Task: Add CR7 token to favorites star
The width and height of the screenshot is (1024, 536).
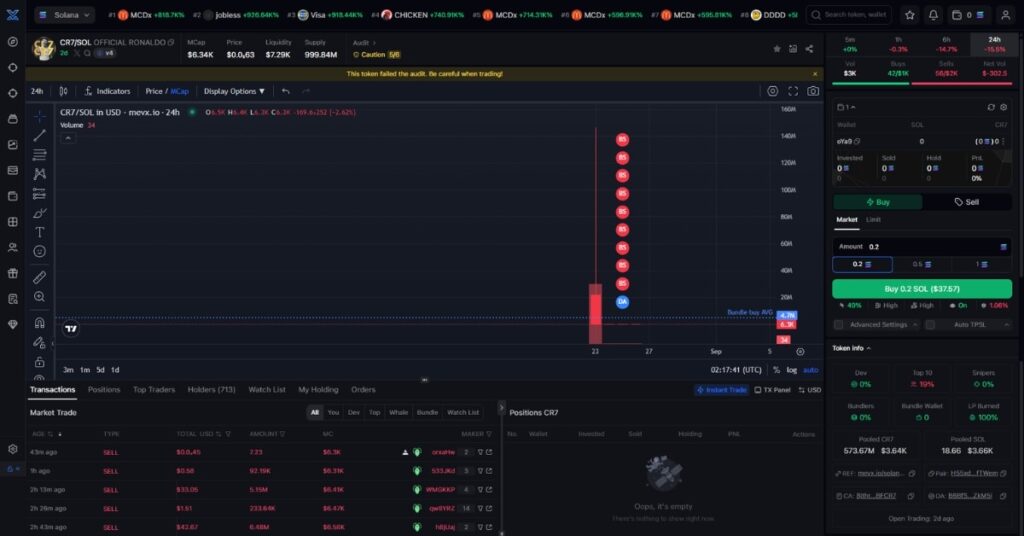Action: coord(776,49)
